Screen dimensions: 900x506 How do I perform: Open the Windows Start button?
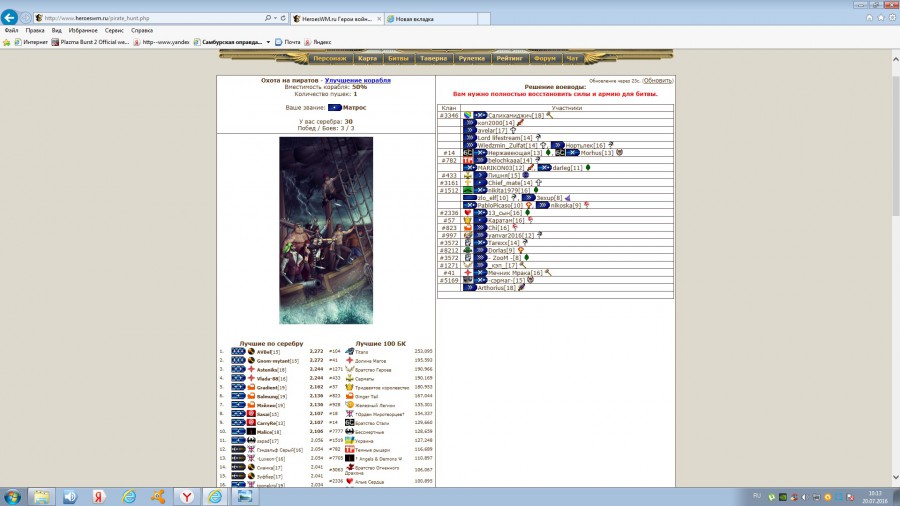pos(12,496)
